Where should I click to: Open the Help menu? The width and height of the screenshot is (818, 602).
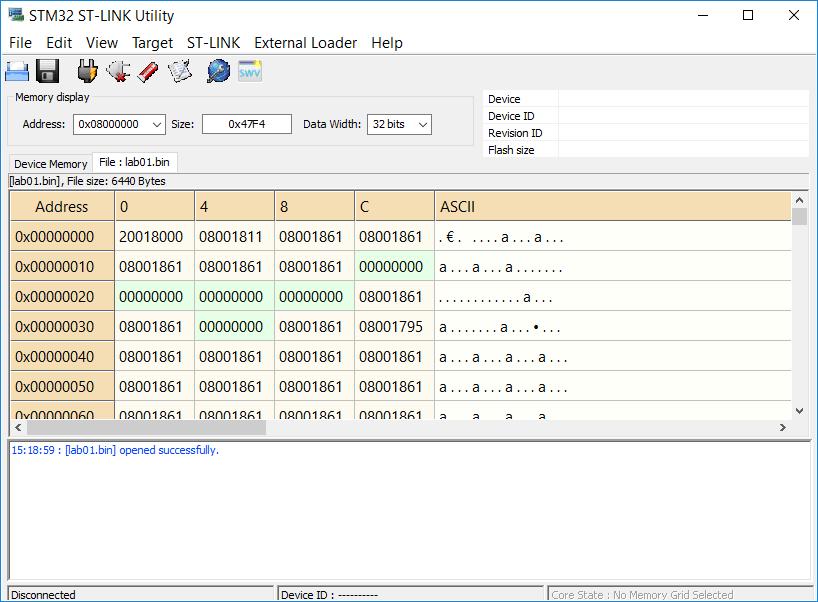pyautogui.click(x=387, y=43)
